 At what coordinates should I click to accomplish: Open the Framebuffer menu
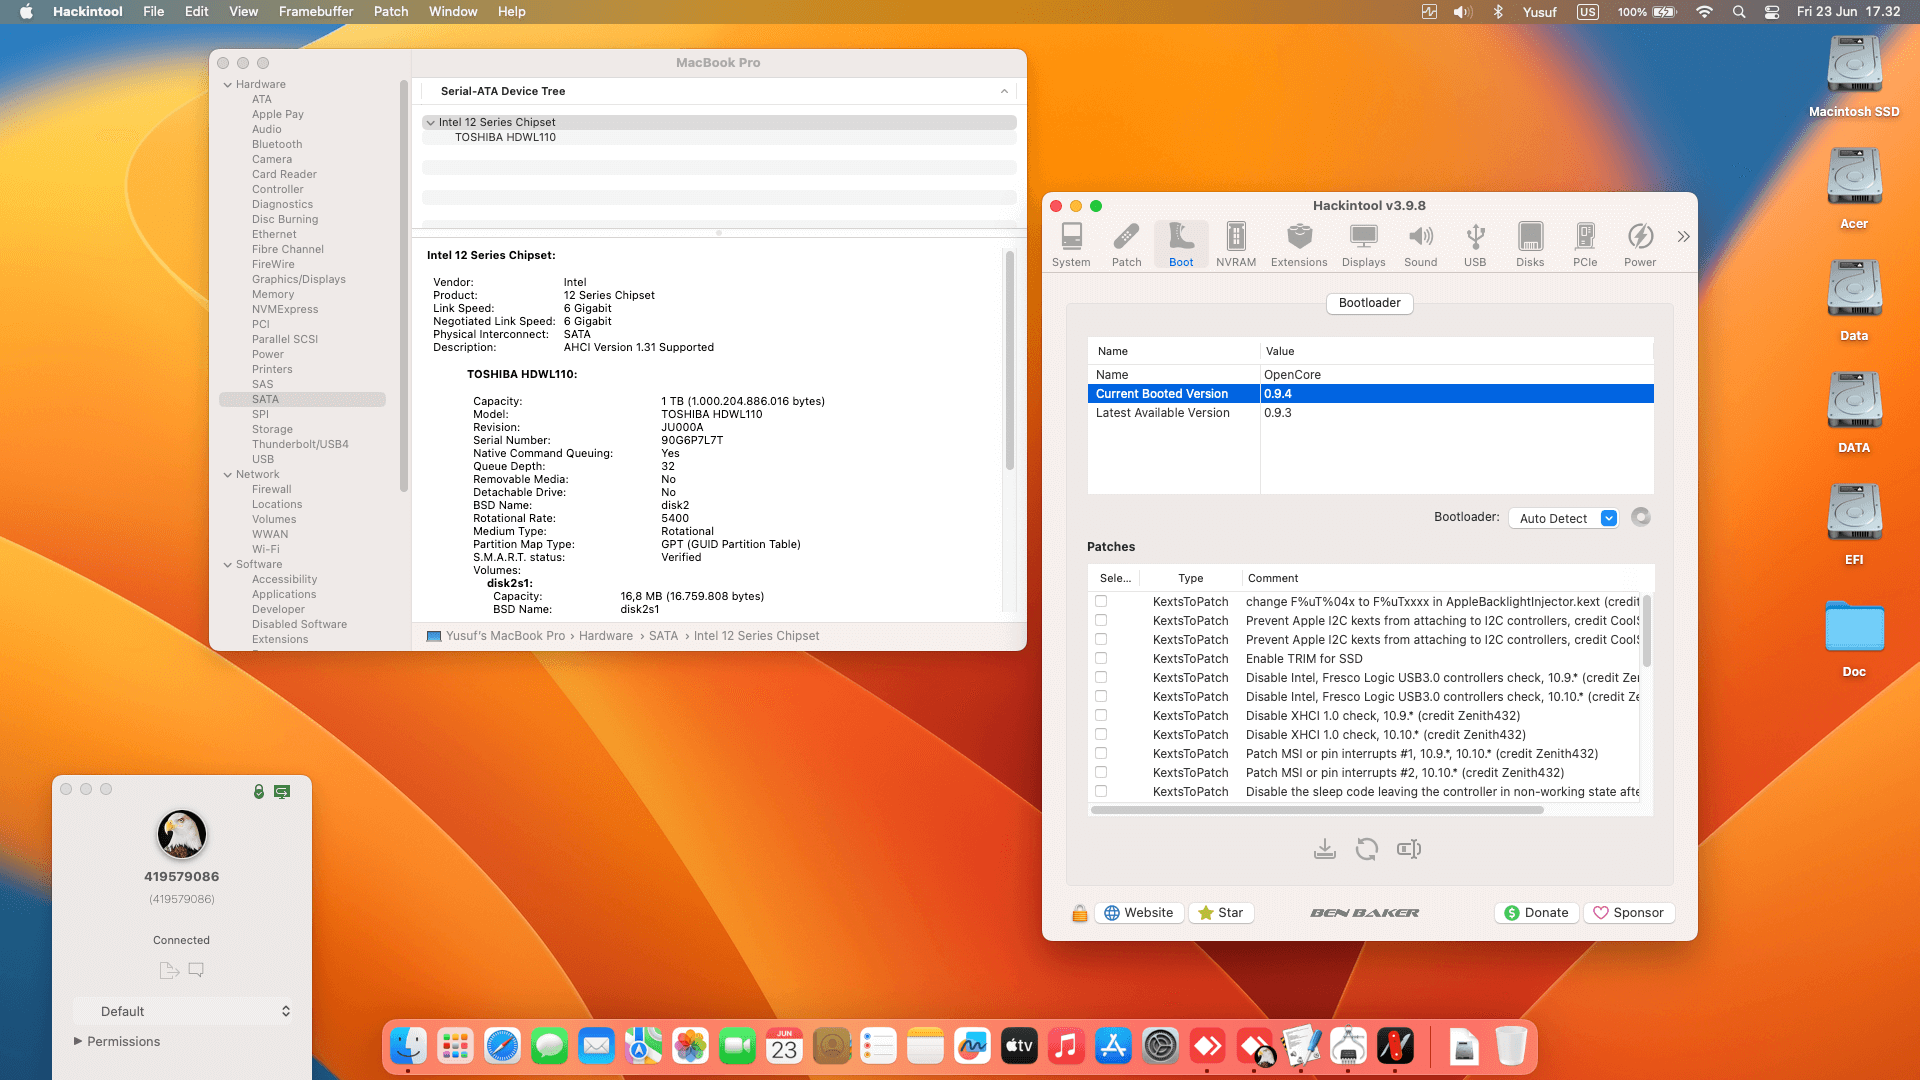[x=315, y=12]
